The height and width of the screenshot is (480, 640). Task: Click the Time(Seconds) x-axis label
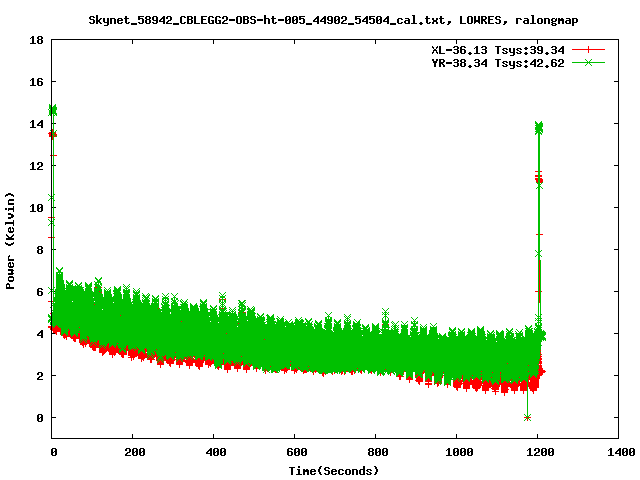333,471
